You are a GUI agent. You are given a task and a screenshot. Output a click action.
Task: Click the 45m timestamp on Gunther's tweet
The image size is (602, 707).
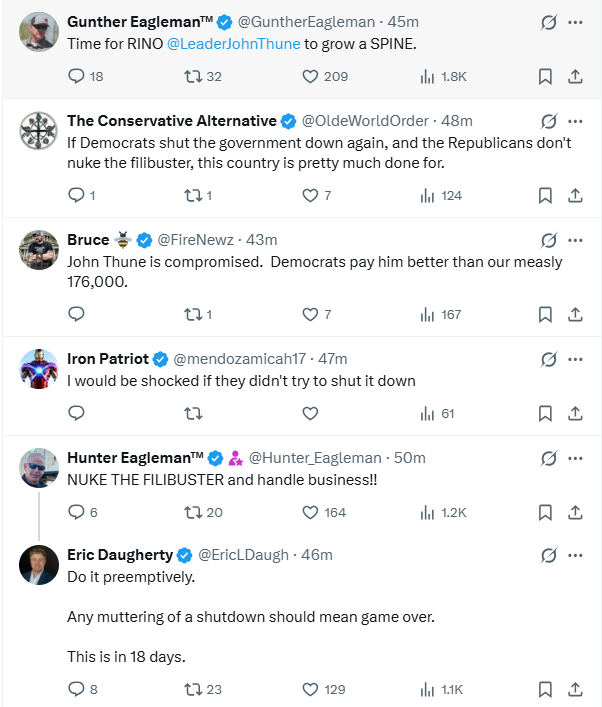click(406, 22)
